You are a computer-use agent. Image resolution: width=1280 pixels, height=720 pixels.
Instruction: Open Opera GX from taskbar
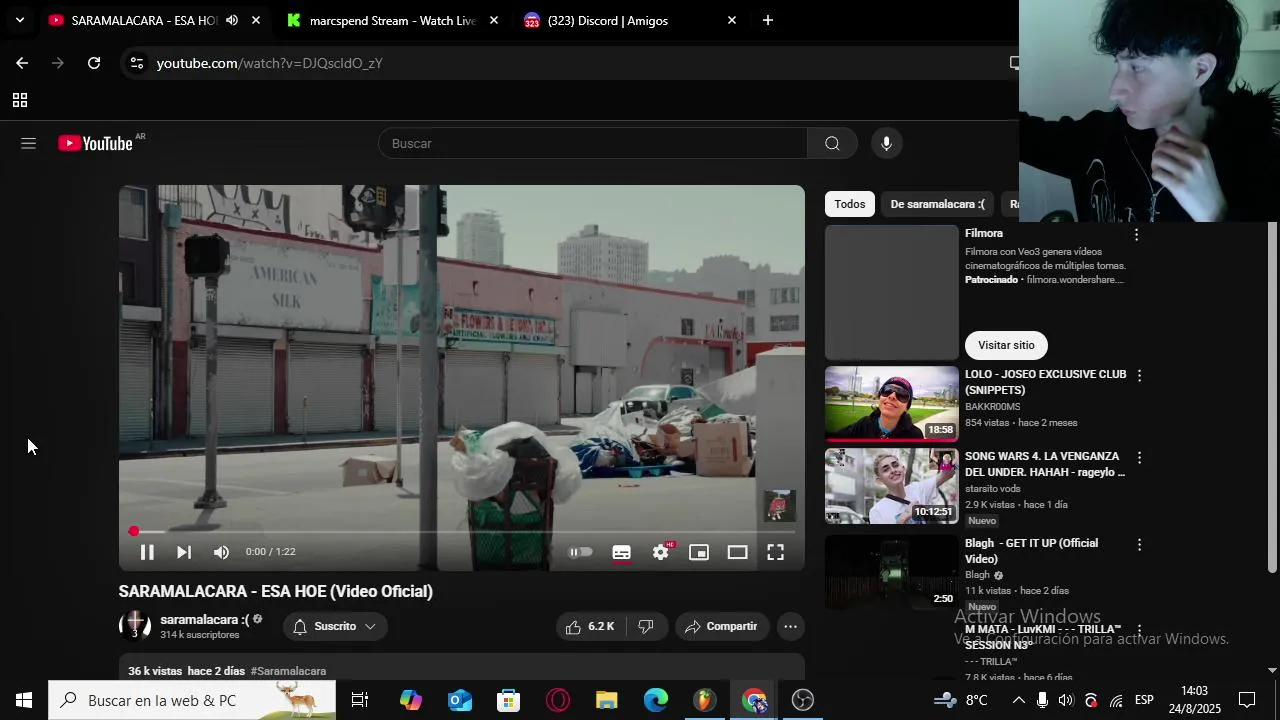(x=558, y=700)
